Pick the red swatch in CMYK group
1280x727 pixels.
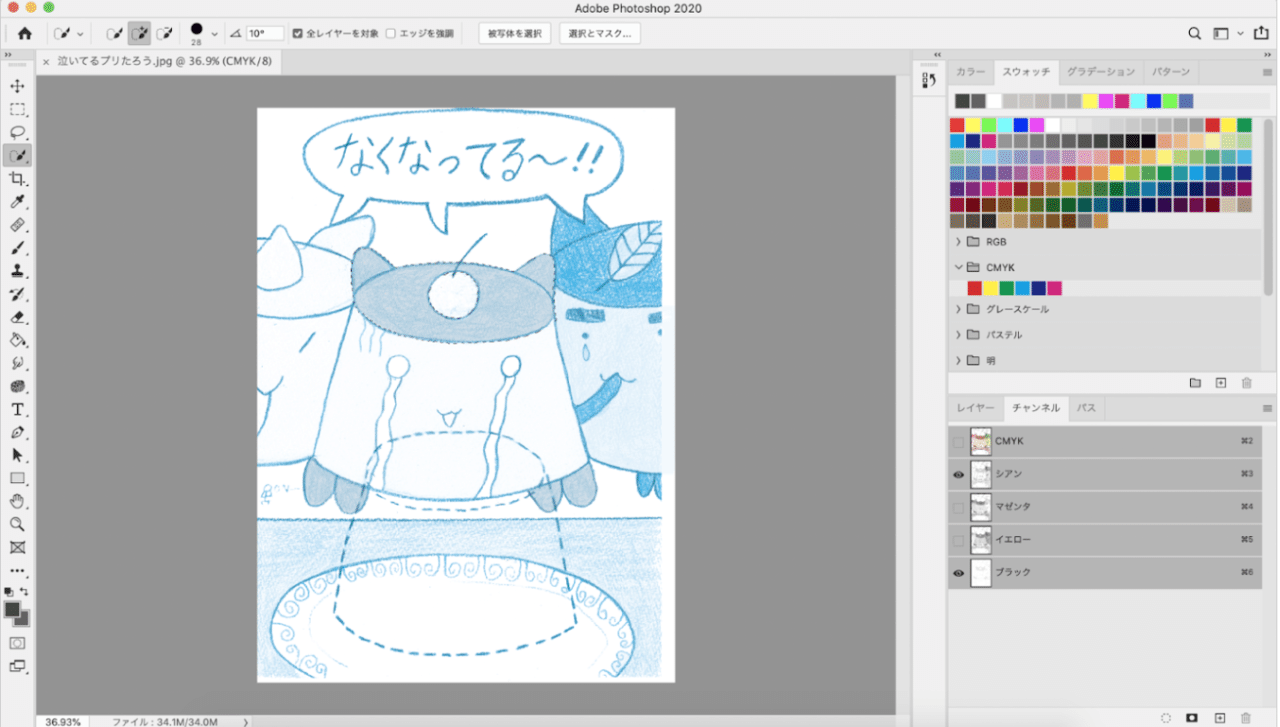pos(974,288)
